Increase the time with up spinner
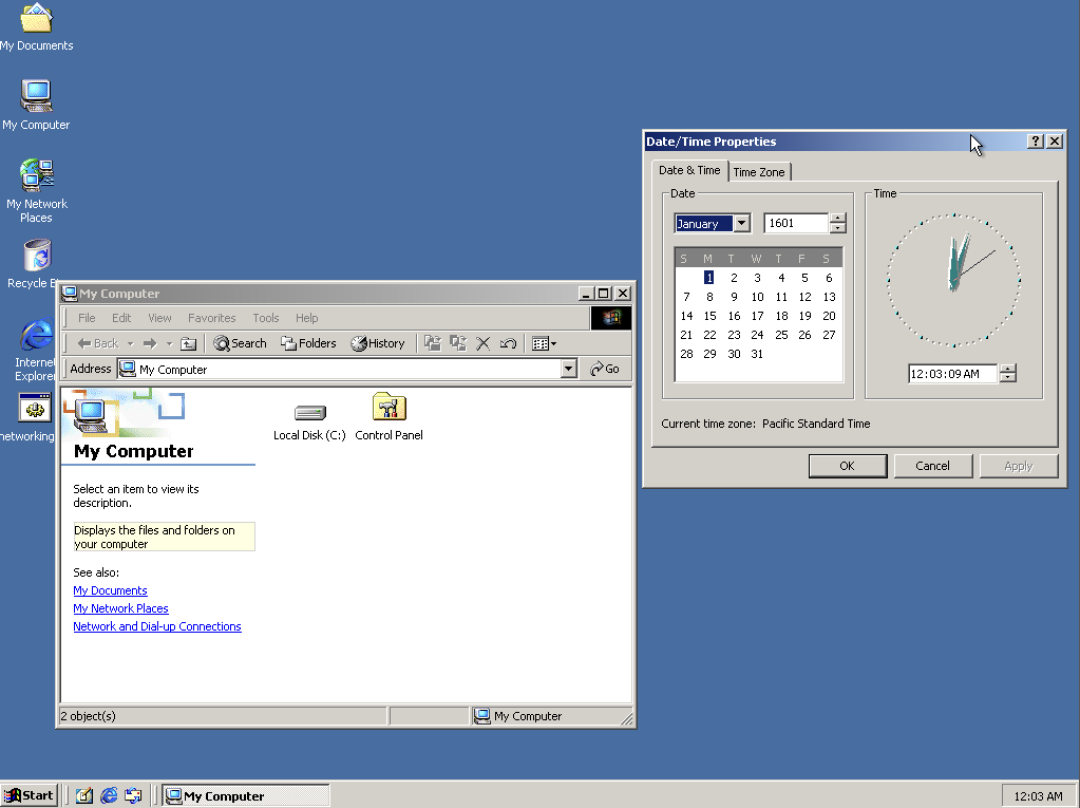The height and width of the screenshot is (808, 1080). click(x=1008, y=369)
